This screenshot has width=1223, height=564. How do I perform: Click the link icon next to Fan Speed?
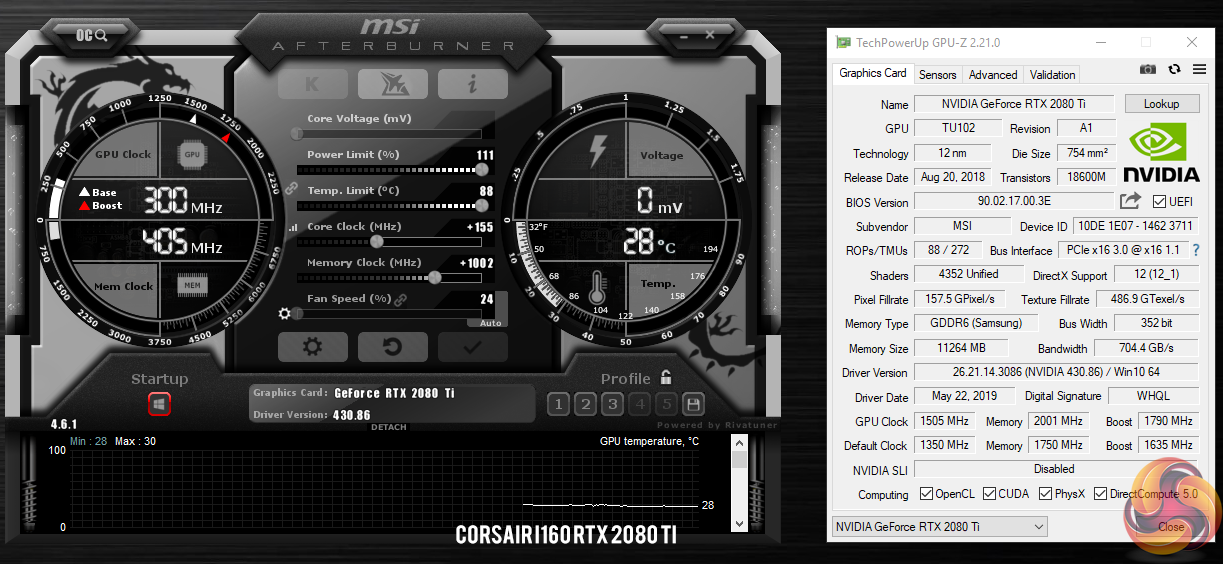click(401, 299)
